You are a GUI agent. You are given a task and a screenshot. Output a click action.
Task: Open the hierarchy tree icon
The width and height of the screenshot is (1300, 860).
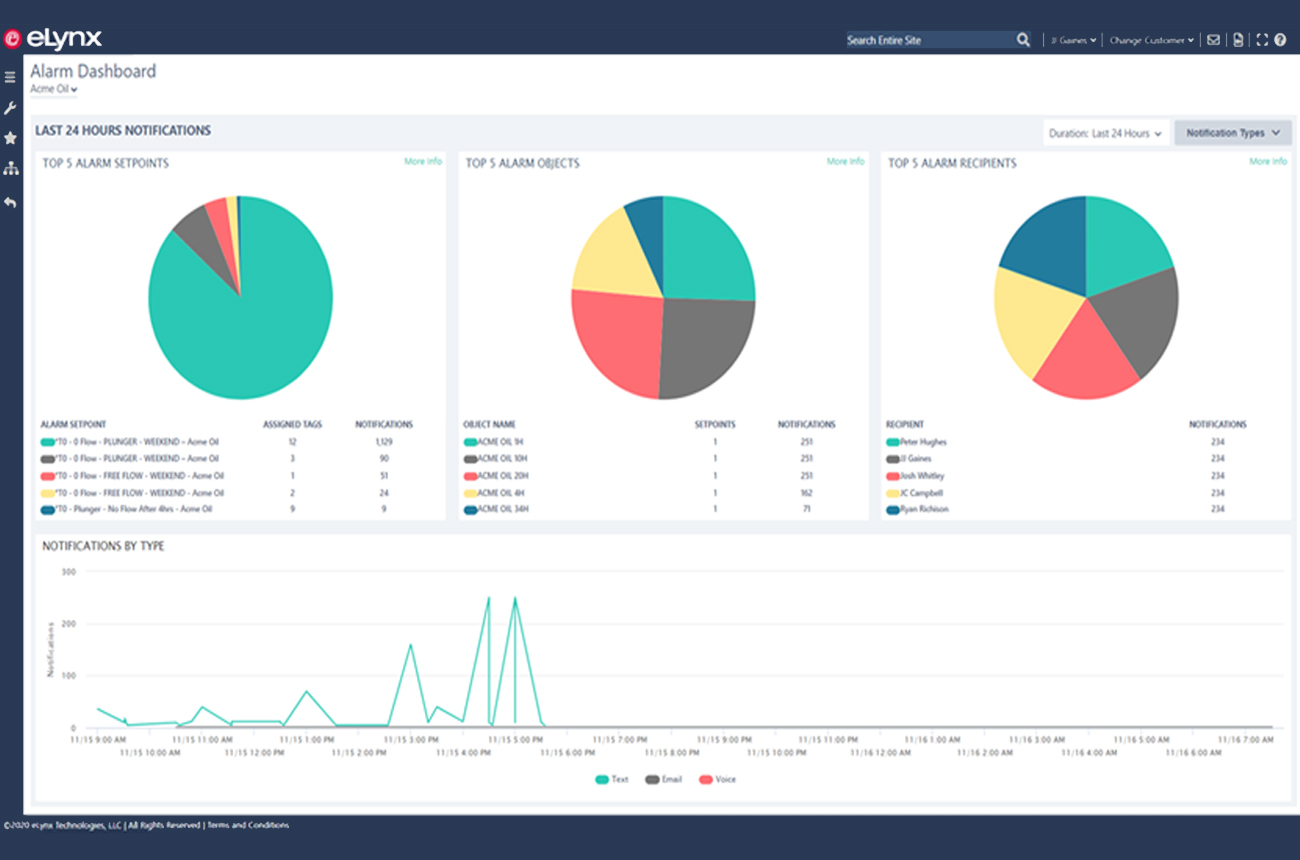[10, 168]
